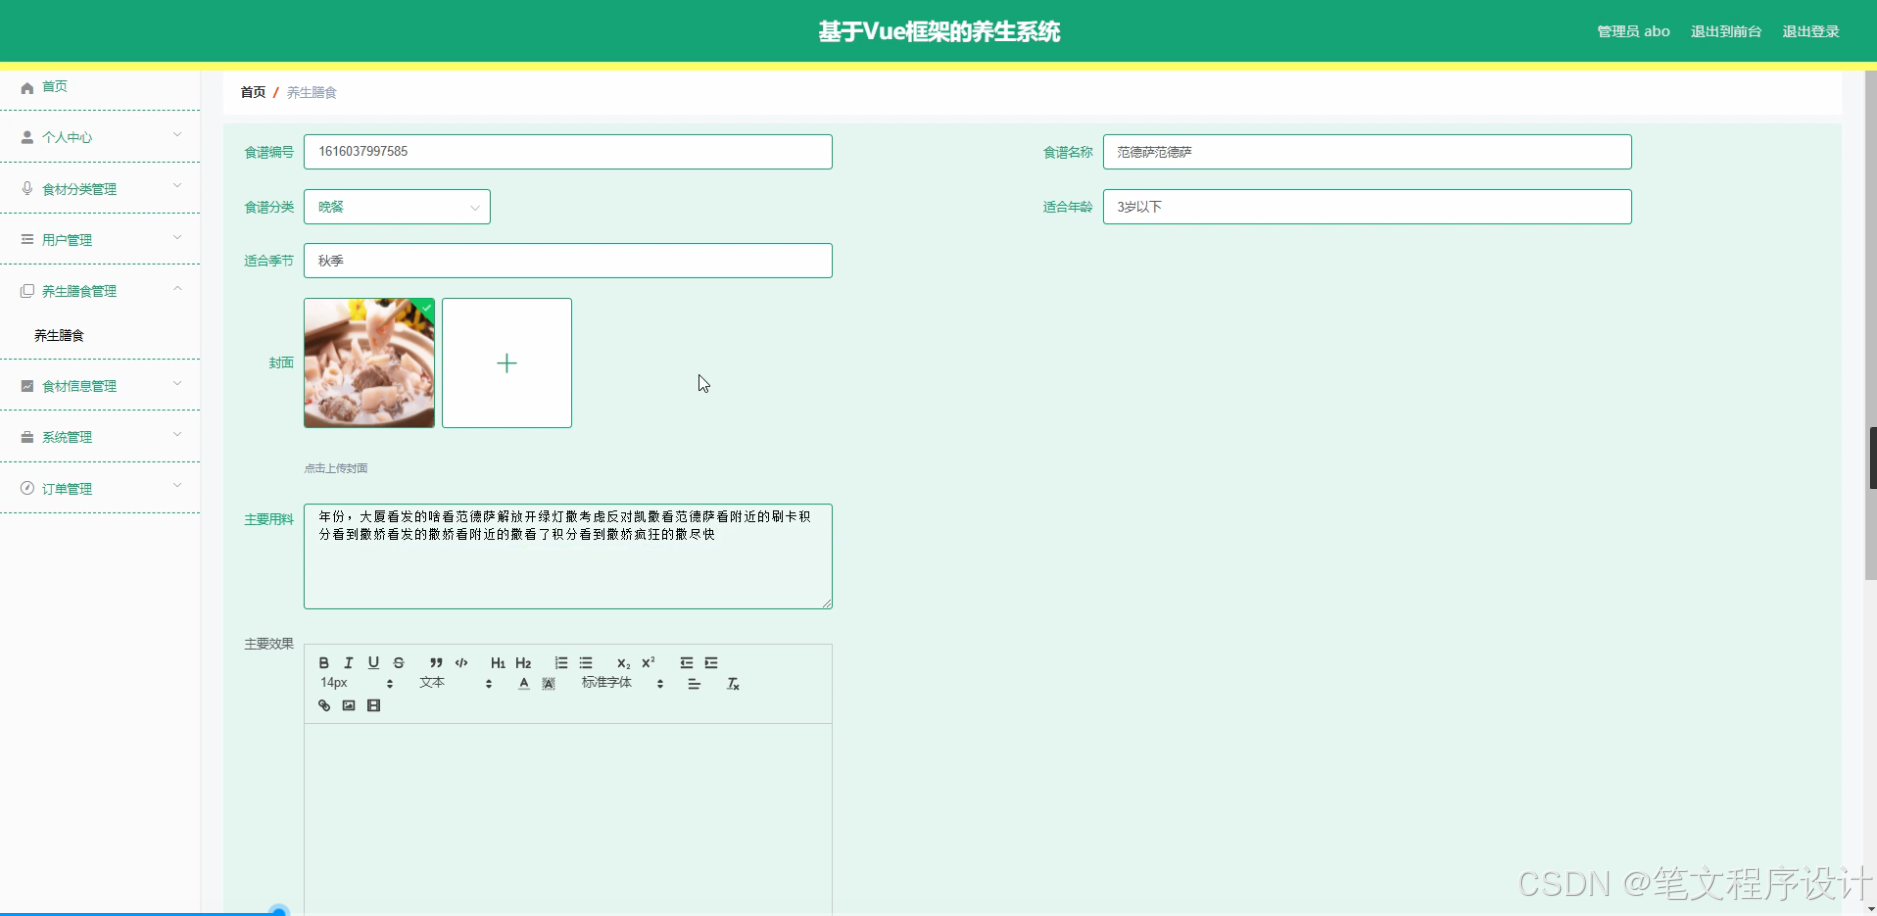Open the text color picker in editor
Viewport: 1877px width, 916px height.
(x=522, y=683)
